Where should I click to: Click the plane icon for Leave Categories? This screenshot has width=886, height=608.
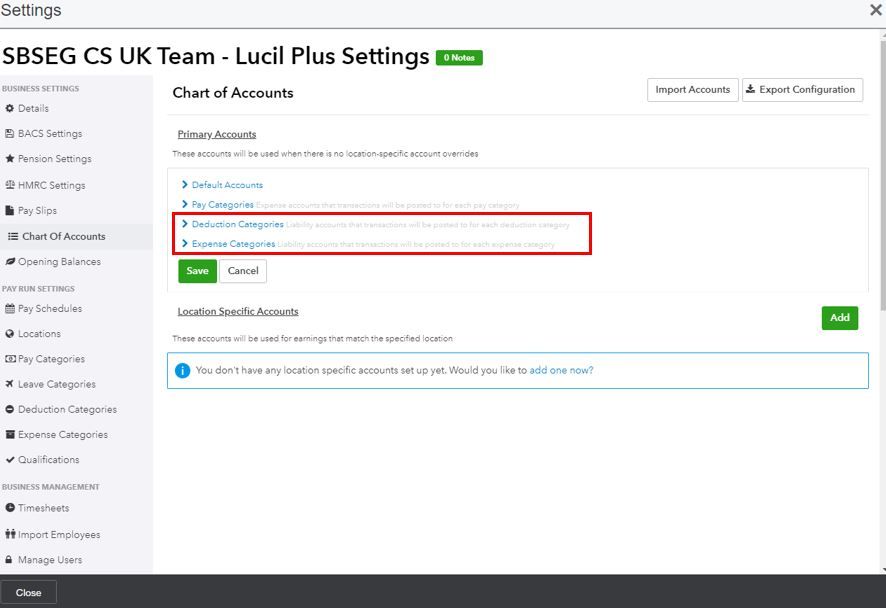10,384
